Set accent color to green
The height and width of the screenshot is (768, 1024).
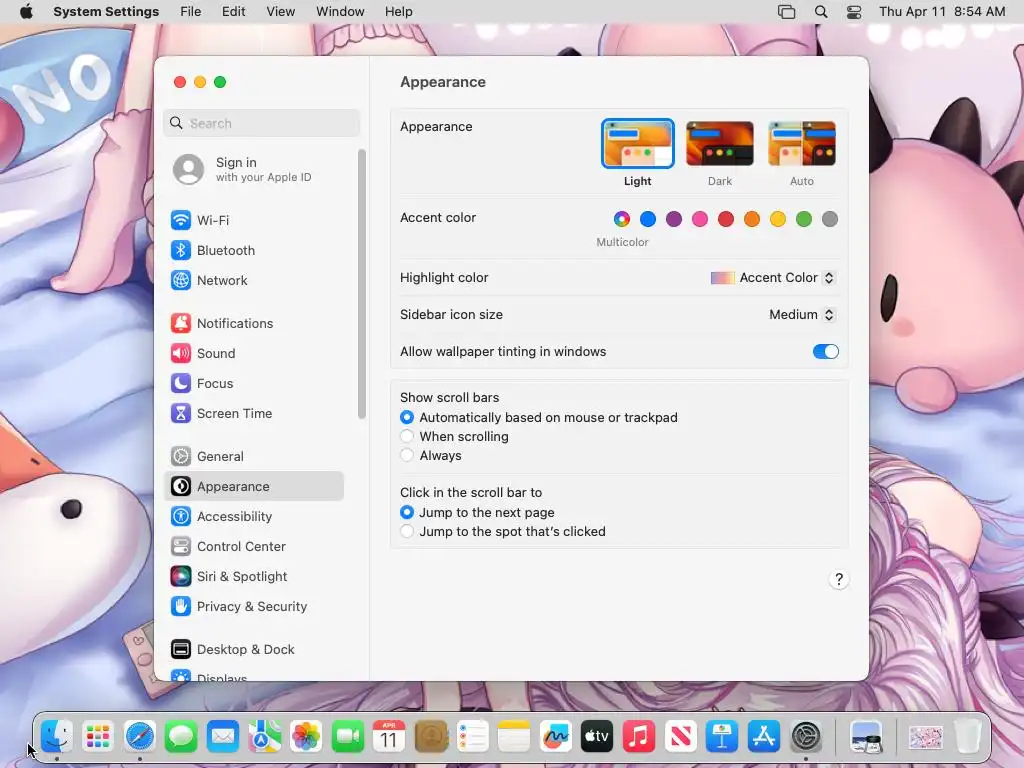coord(804,219)
